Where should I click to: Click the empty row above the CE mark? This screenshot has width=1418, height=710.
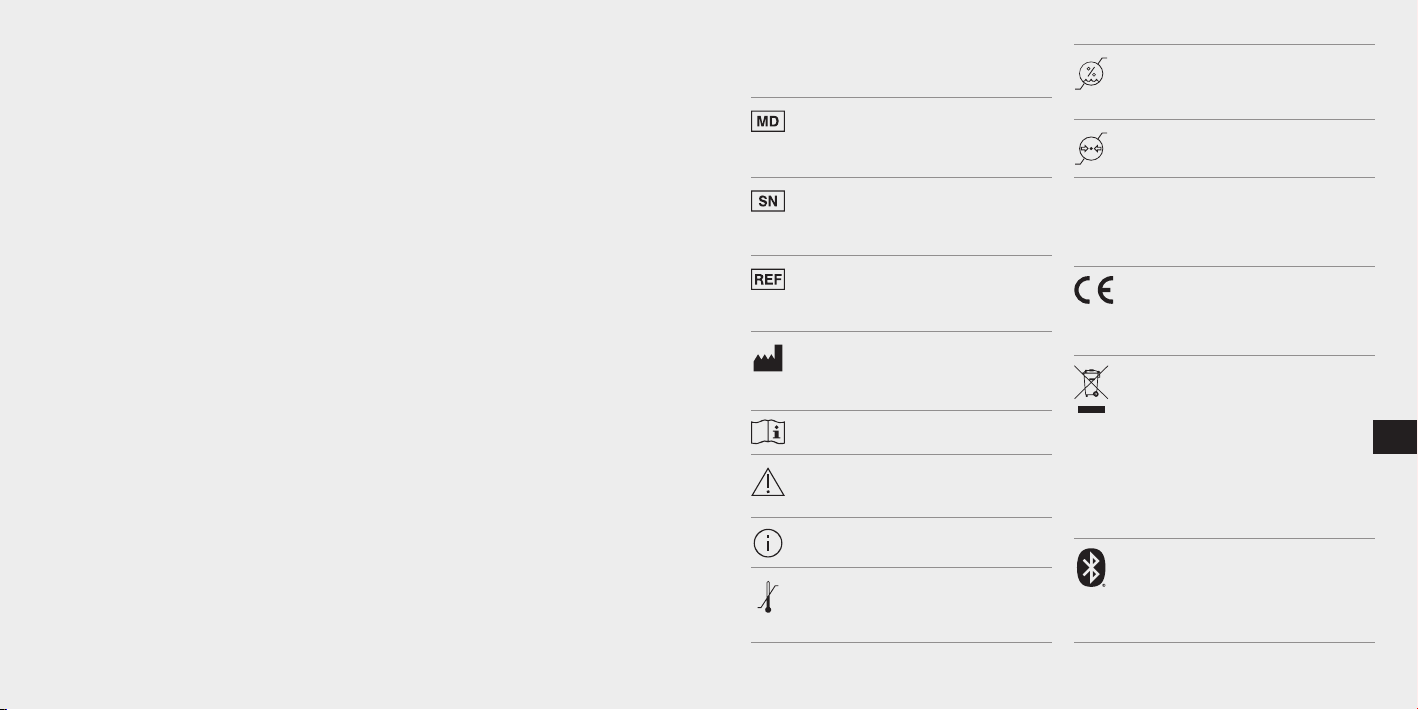tap(1224, 222)
